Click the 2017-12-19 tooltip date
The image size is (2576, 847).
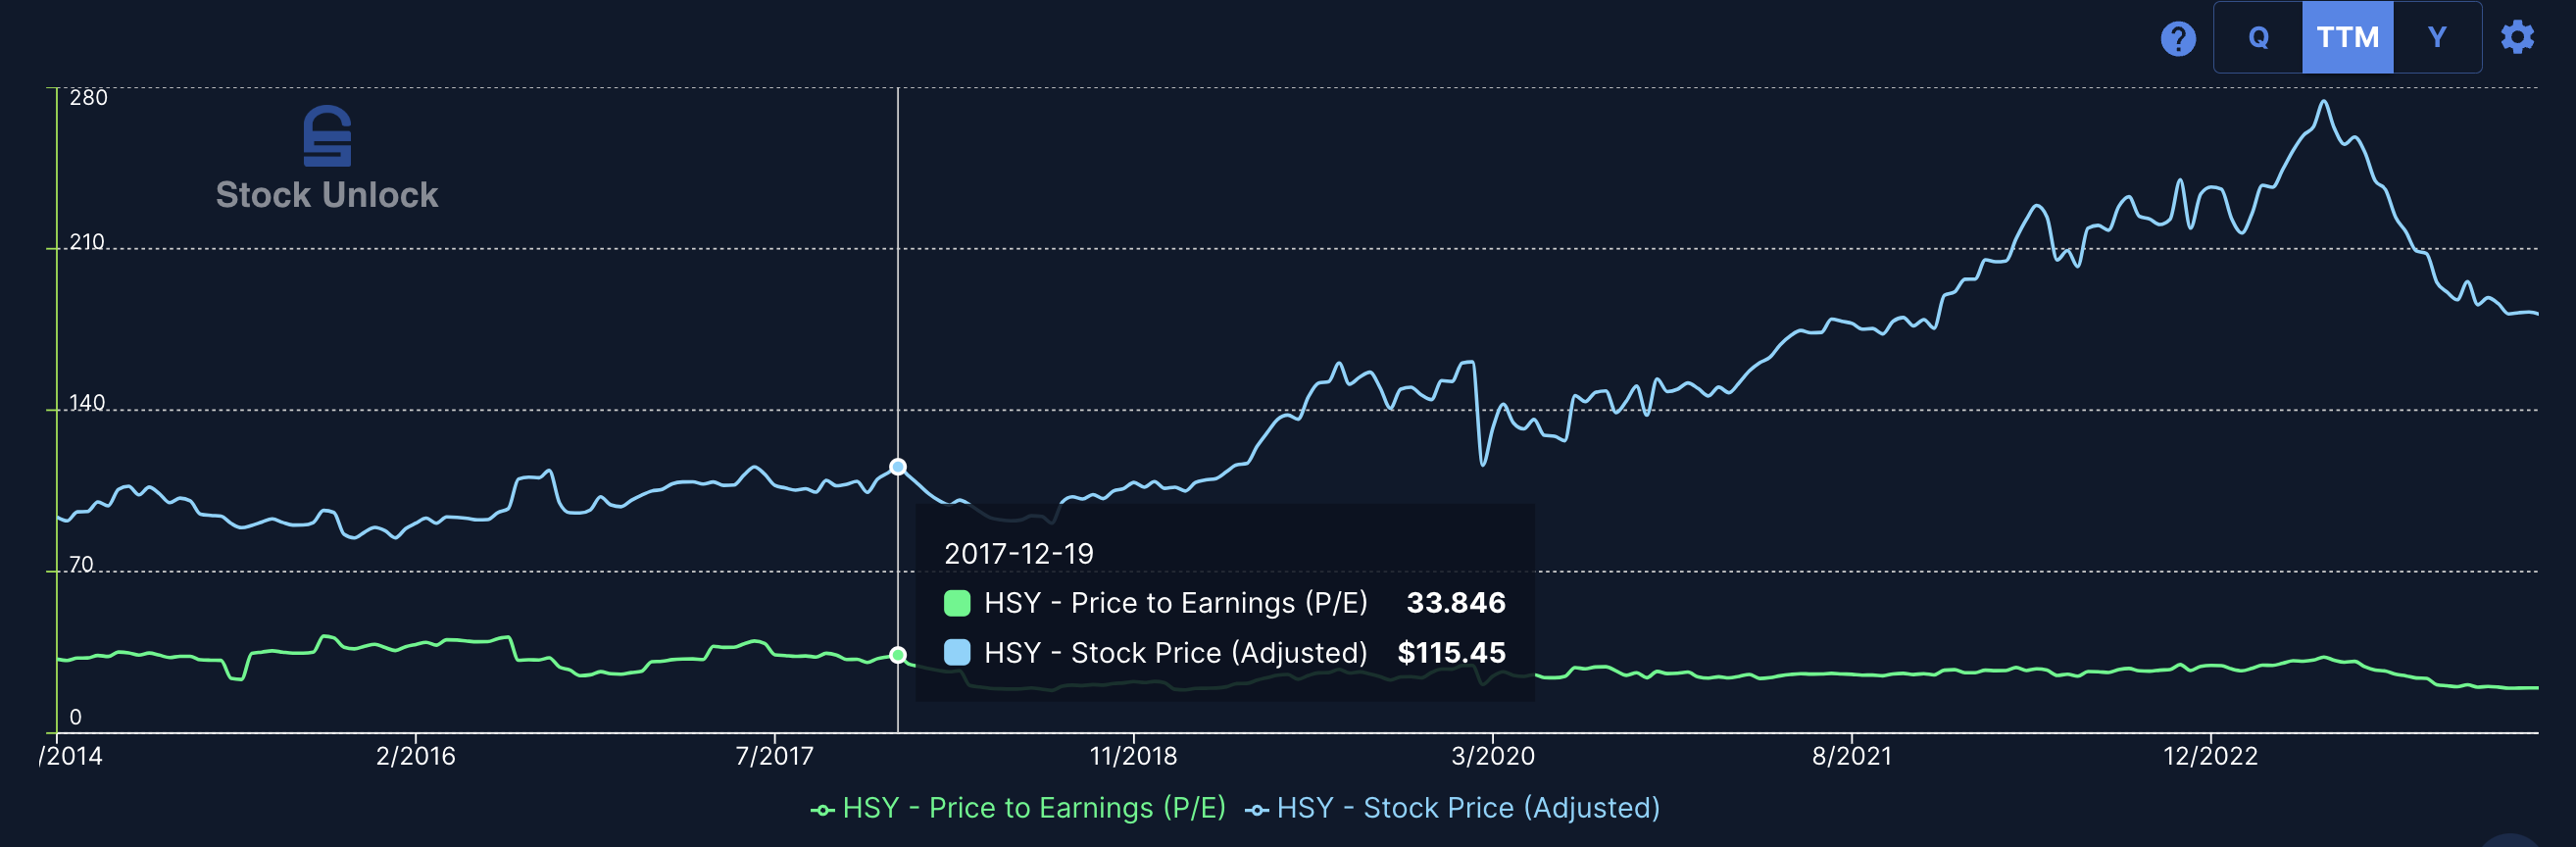point(1018,553)
